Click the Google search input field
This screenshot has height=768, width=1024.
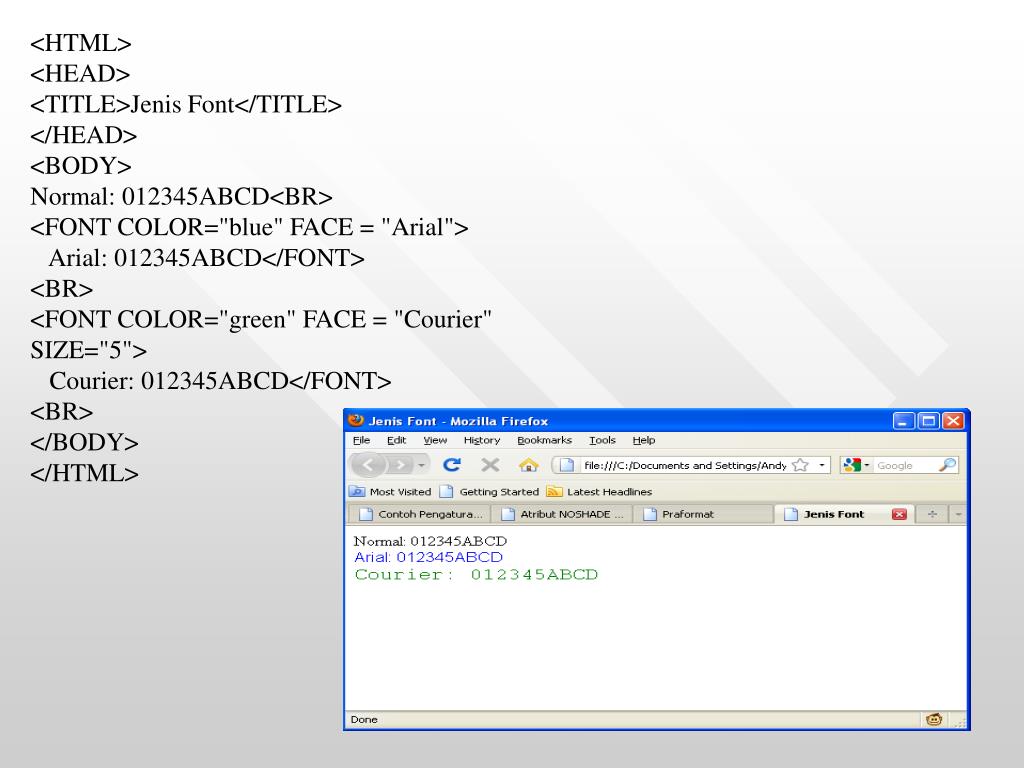tap(905, 465)
